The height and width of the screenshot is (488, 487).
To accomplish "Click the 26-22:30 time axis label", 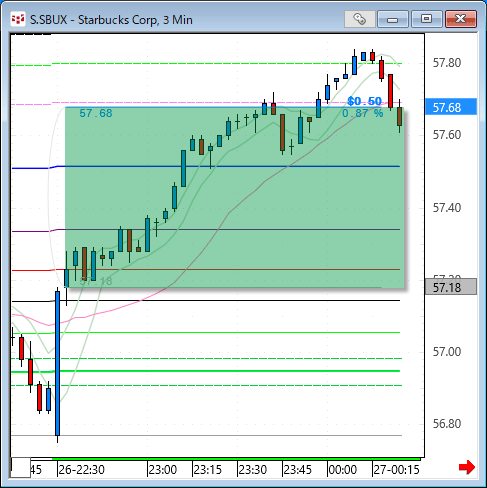I will (81, 470).
